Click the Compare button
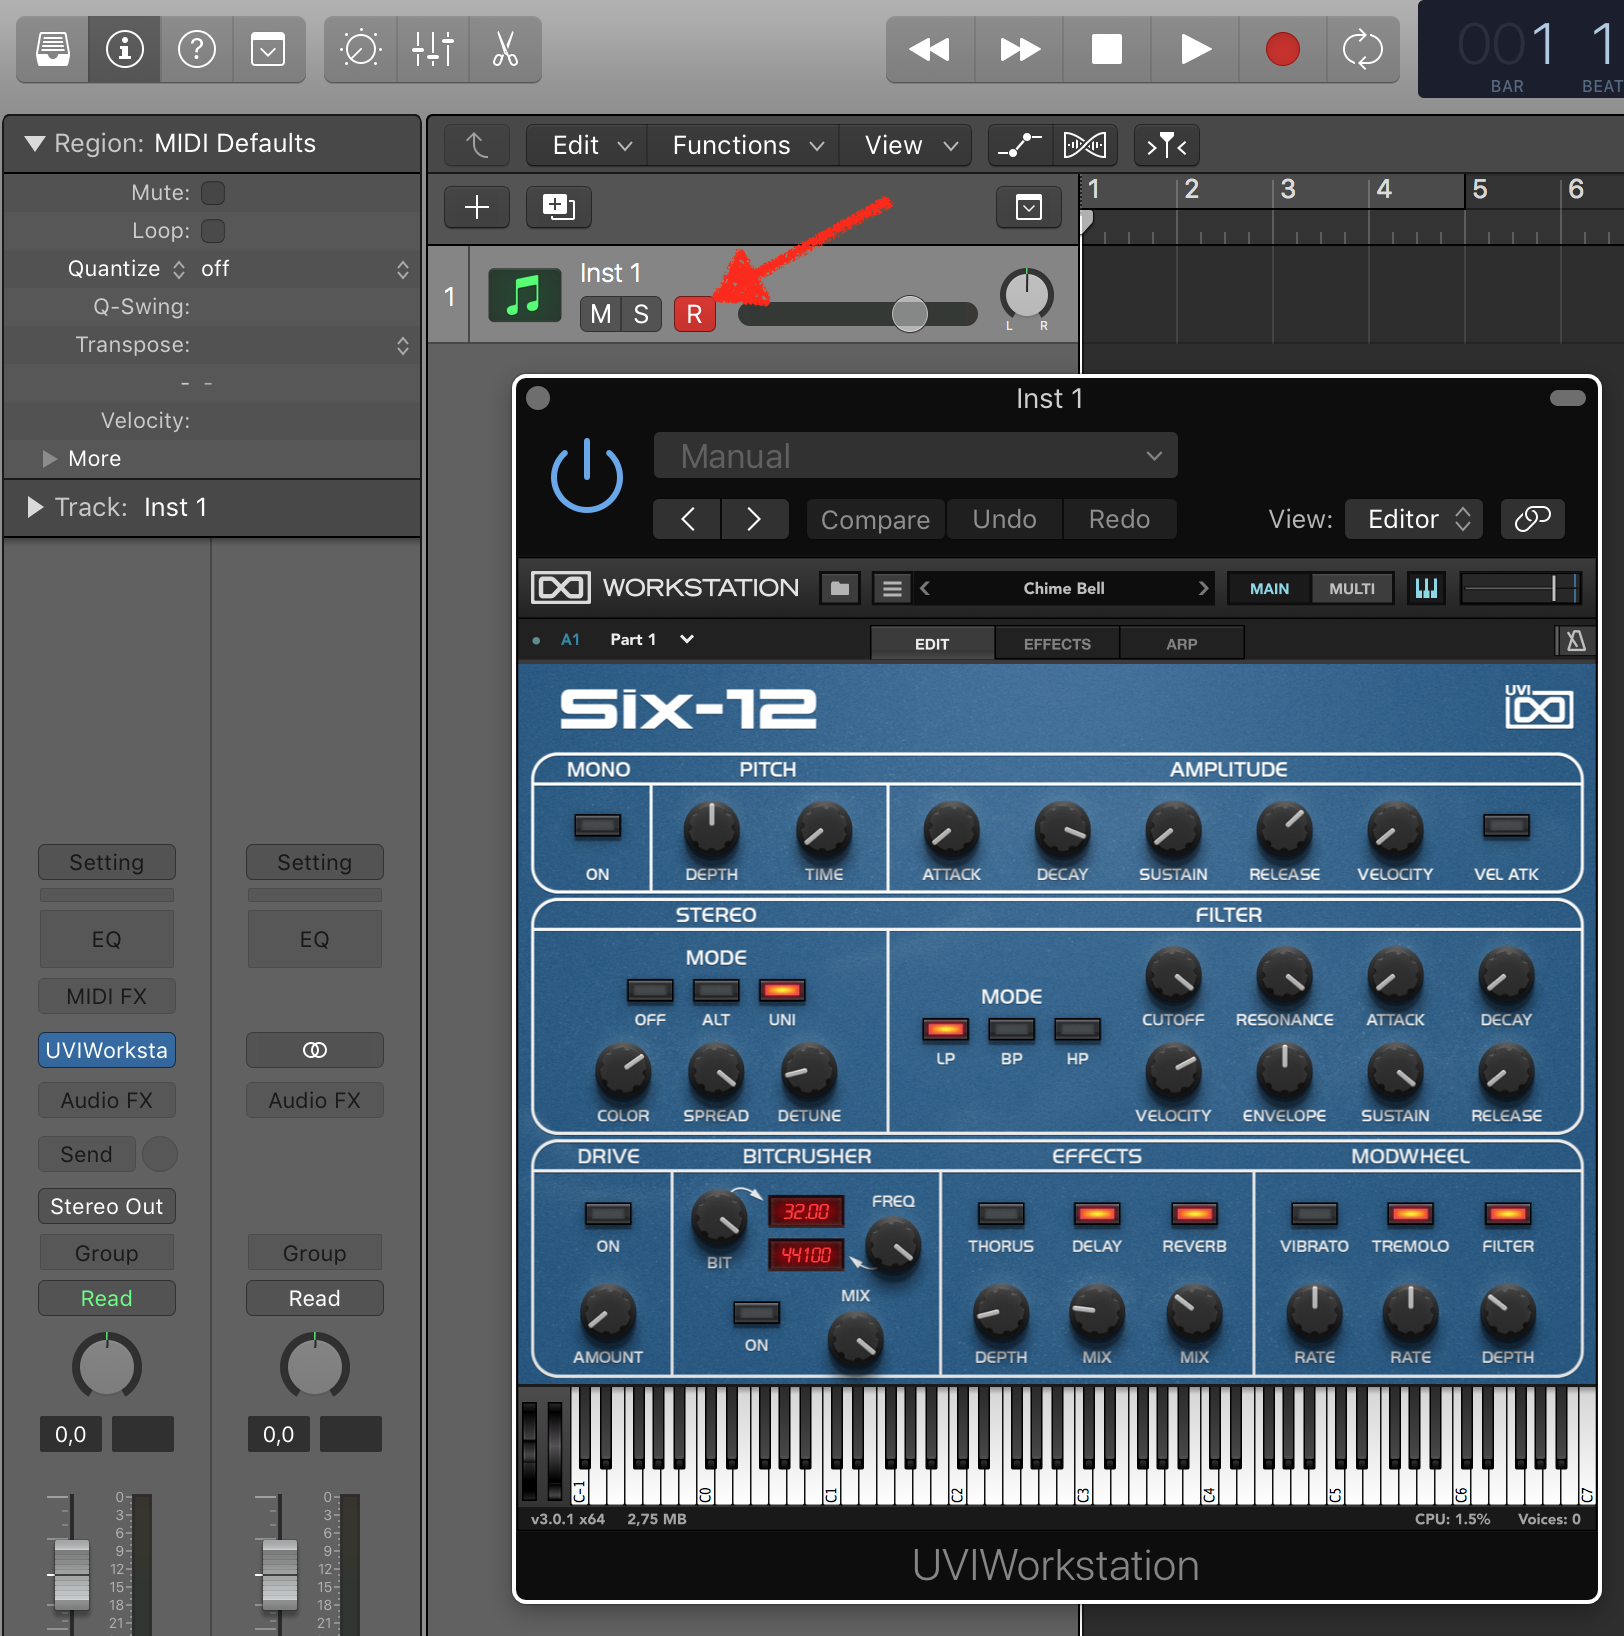 point(875,520)
